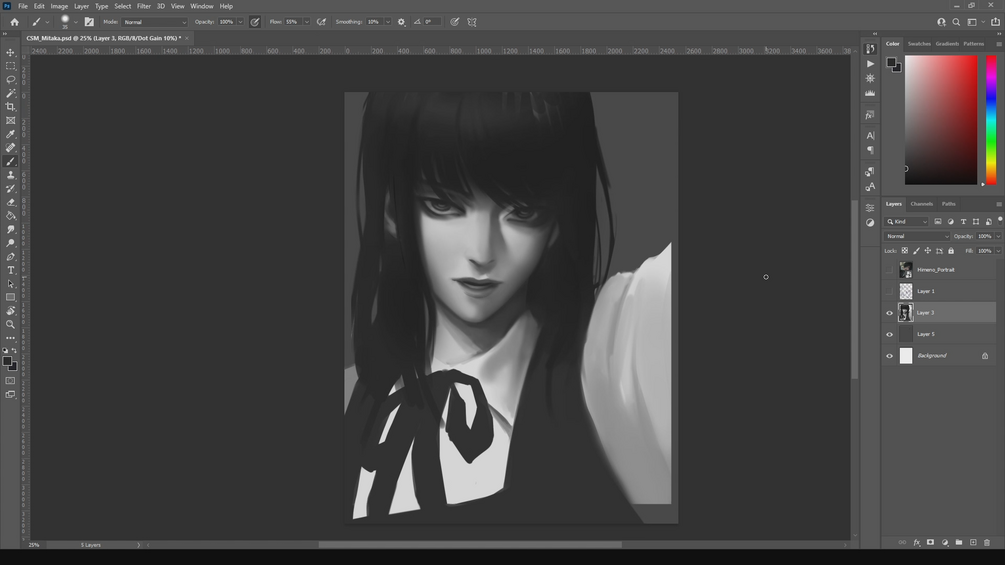Open the layer Kind filter dropdown
Viewport: 1005px width, 565px height.
click(906, 222)
